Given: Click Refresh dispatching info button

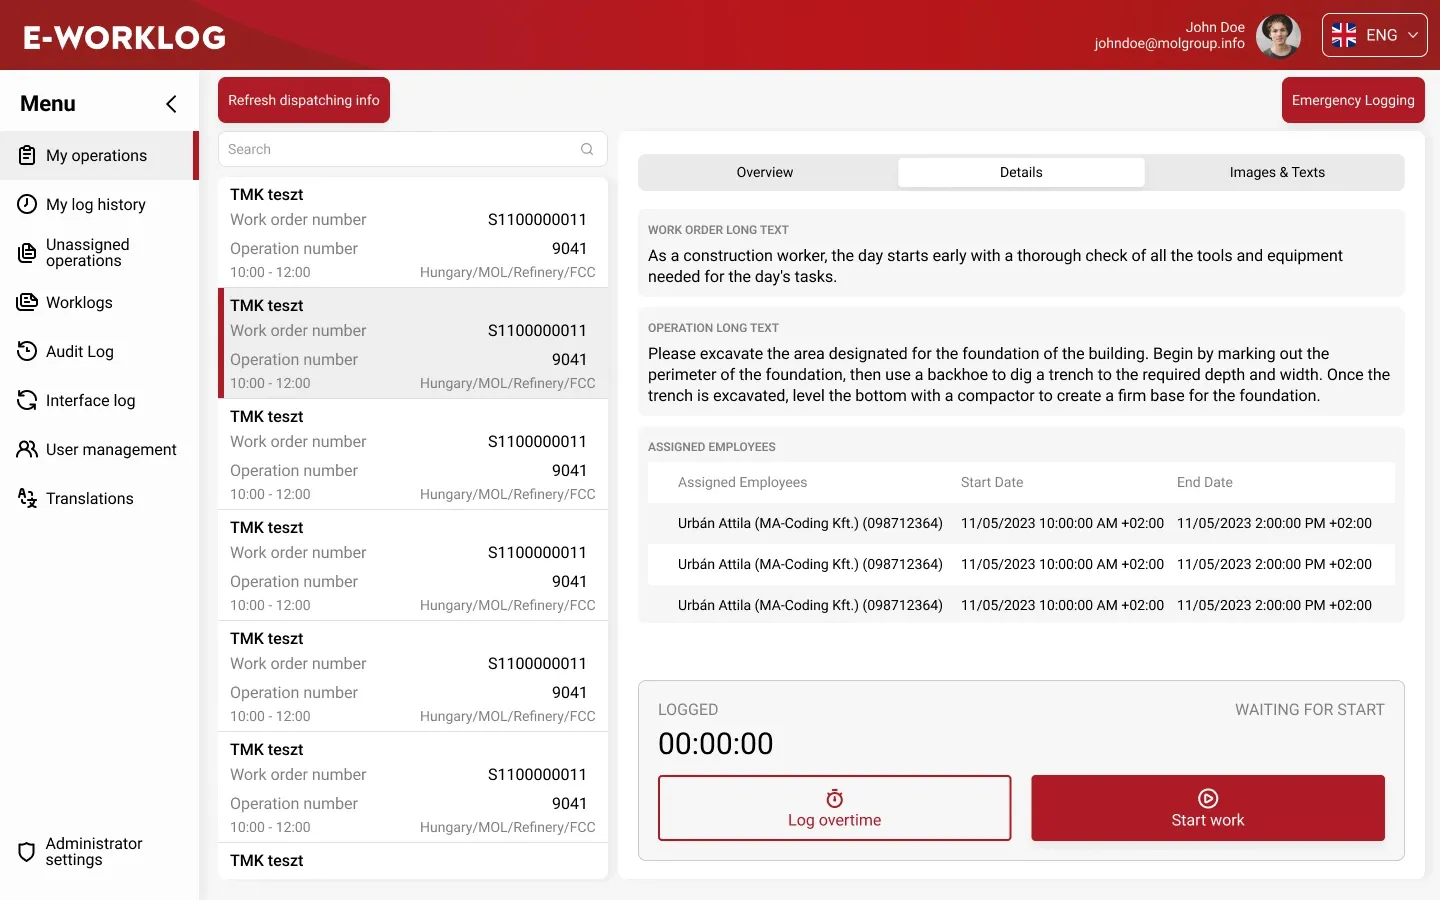Looking at the screenshot, I should (x=304, y=100).
